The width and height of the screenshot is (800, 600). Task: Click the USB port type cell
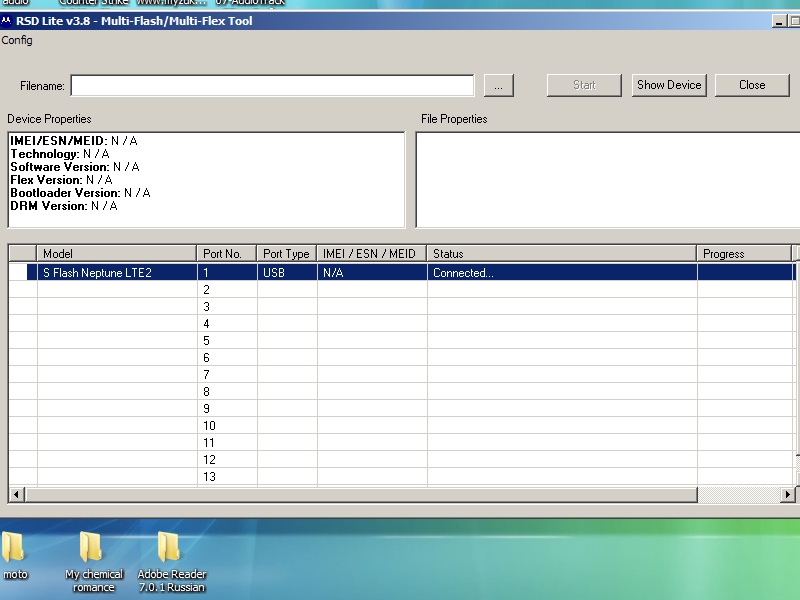287,273
